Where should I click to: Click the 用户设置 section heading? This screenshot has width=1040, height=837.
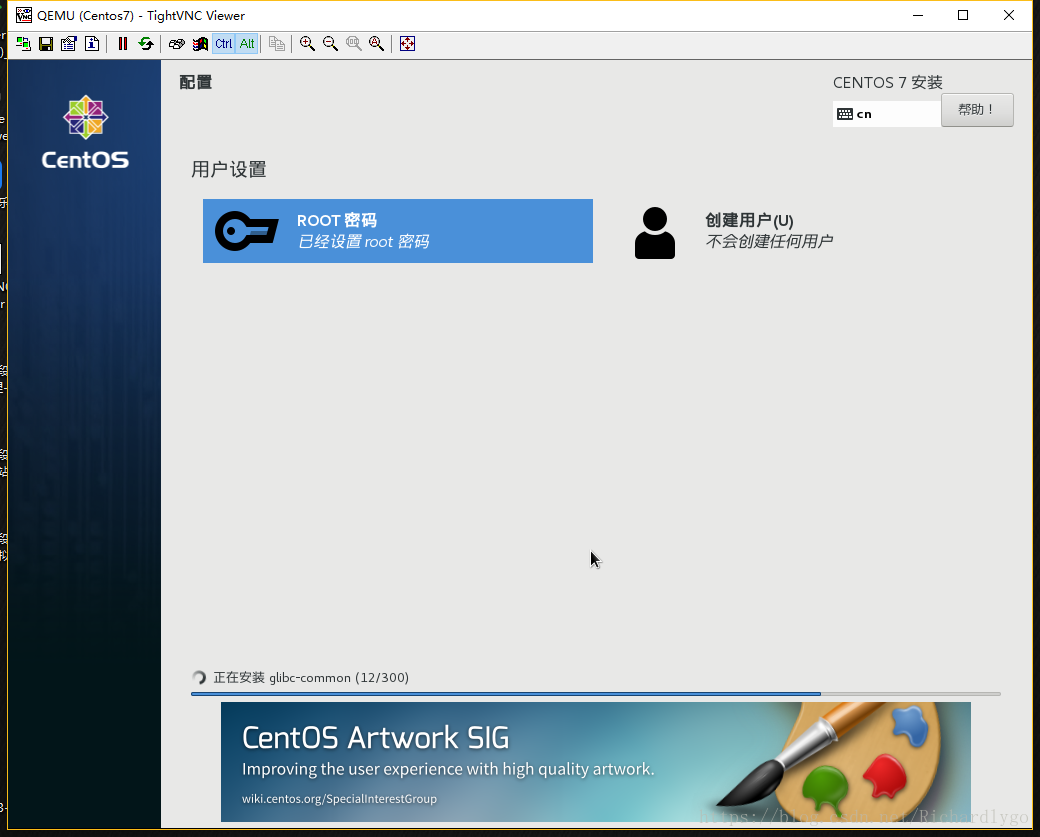229,169
